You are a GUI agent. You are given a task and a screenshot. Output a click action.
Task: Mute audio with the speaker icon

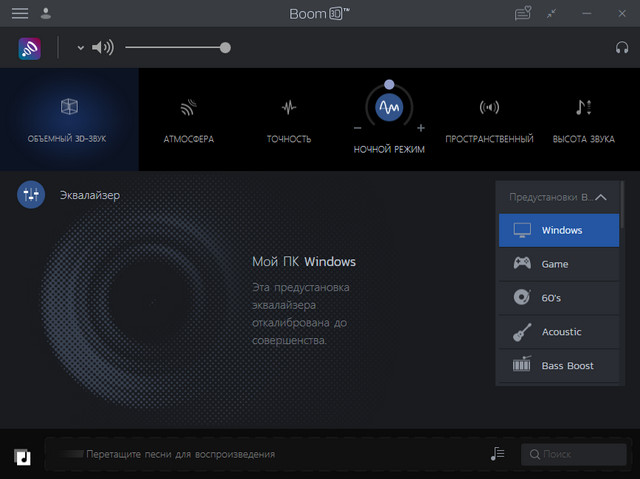[x=103, y=47]
